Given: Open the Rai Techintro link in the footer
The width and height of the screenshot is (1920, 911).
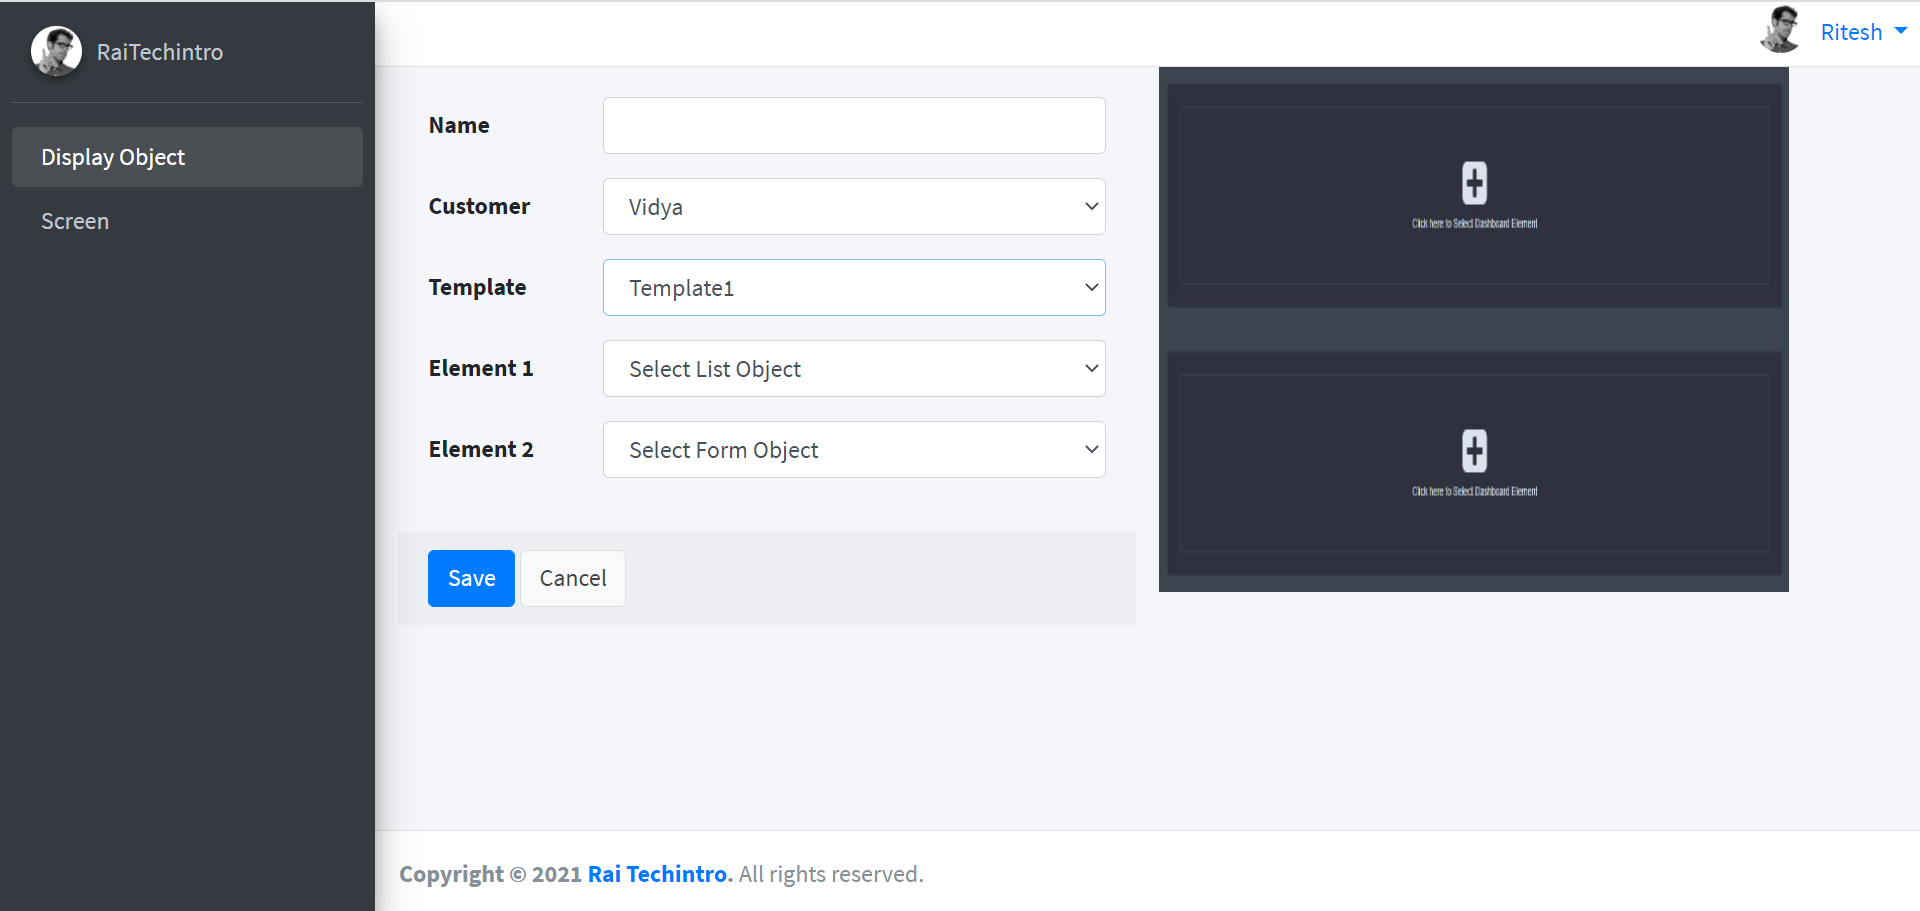Looking at the screenshot, I should (657, 873).
